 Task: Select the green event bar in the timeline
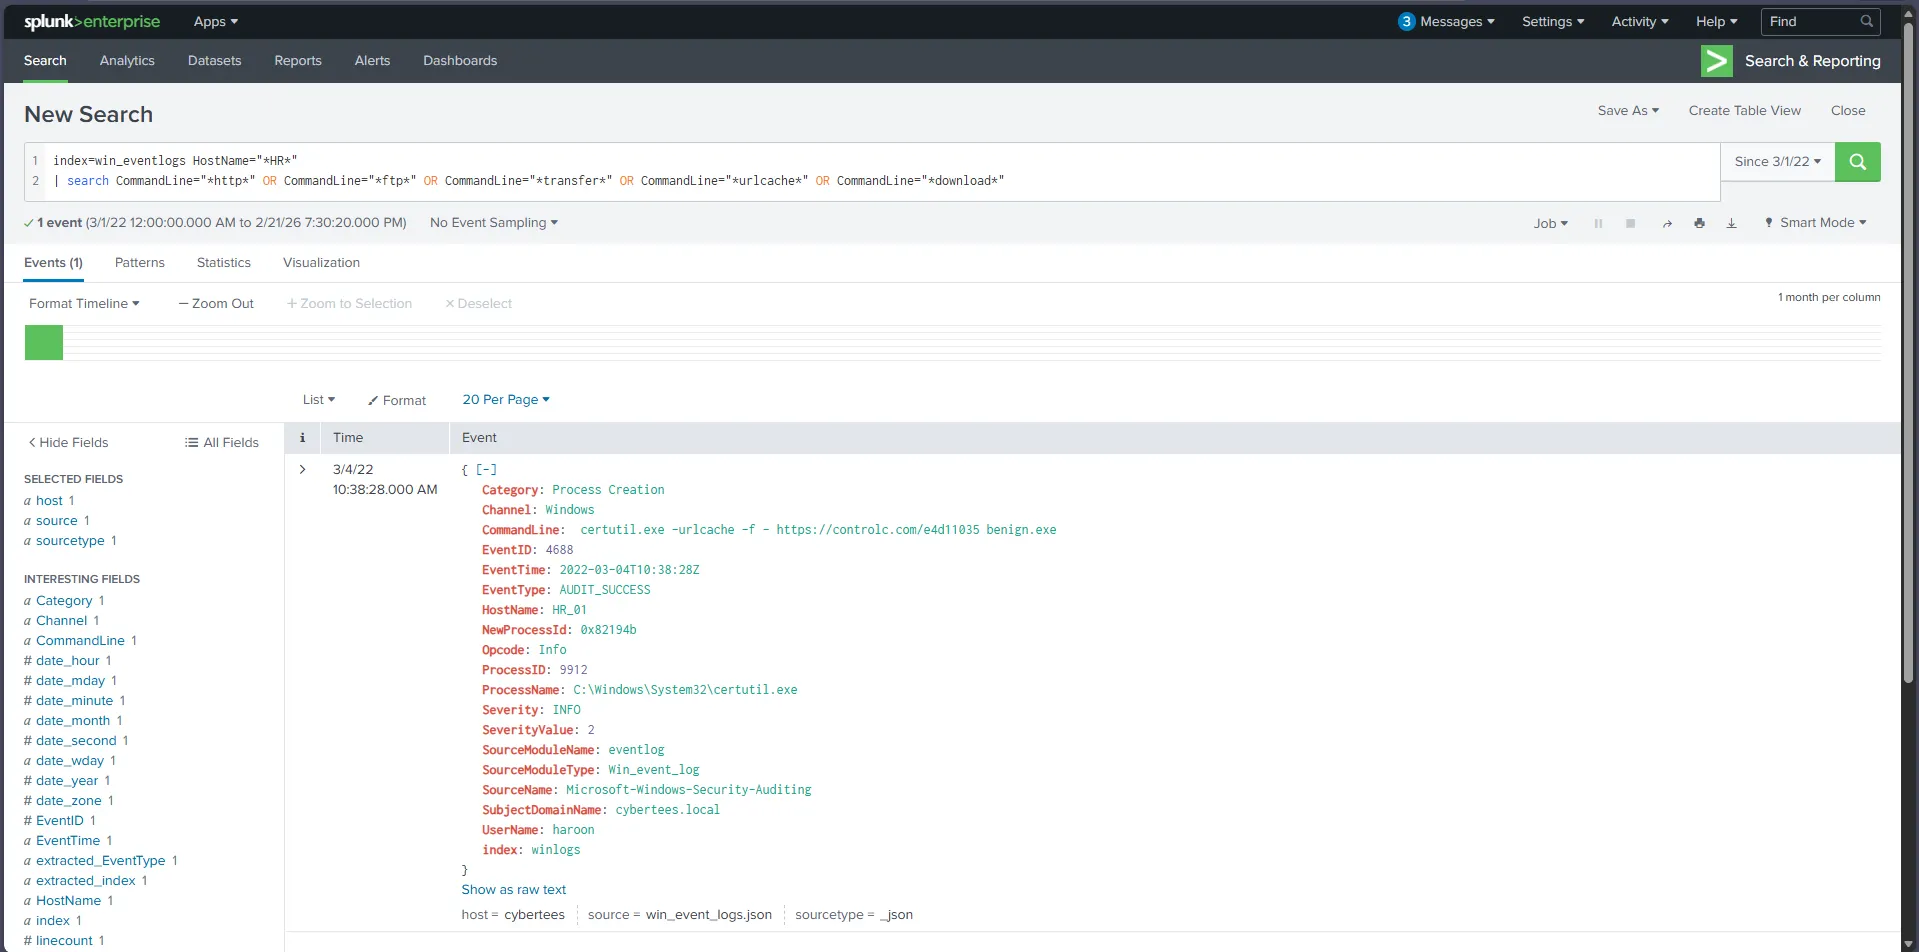[x=42, y=341]
